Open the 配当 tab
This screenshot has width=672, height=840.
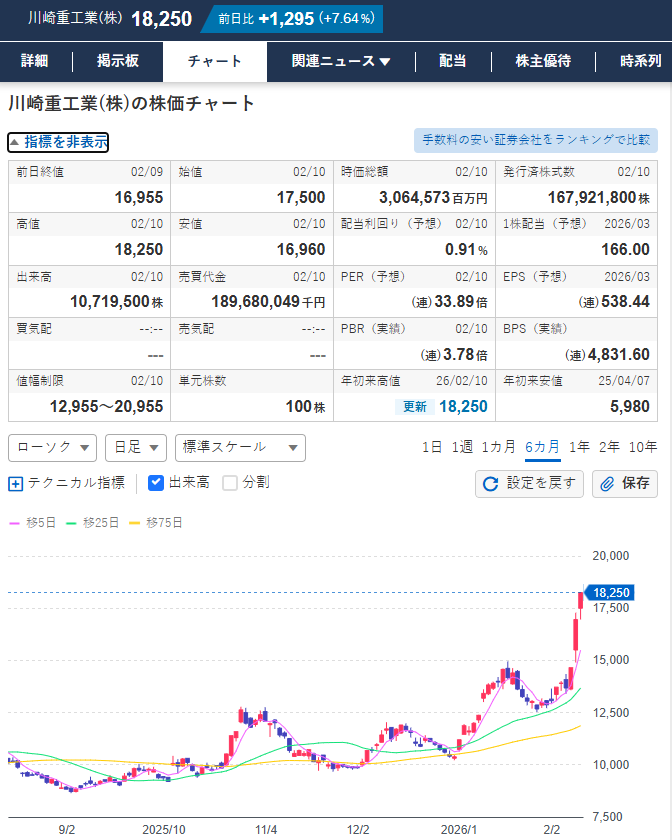(x=453, y=61)
